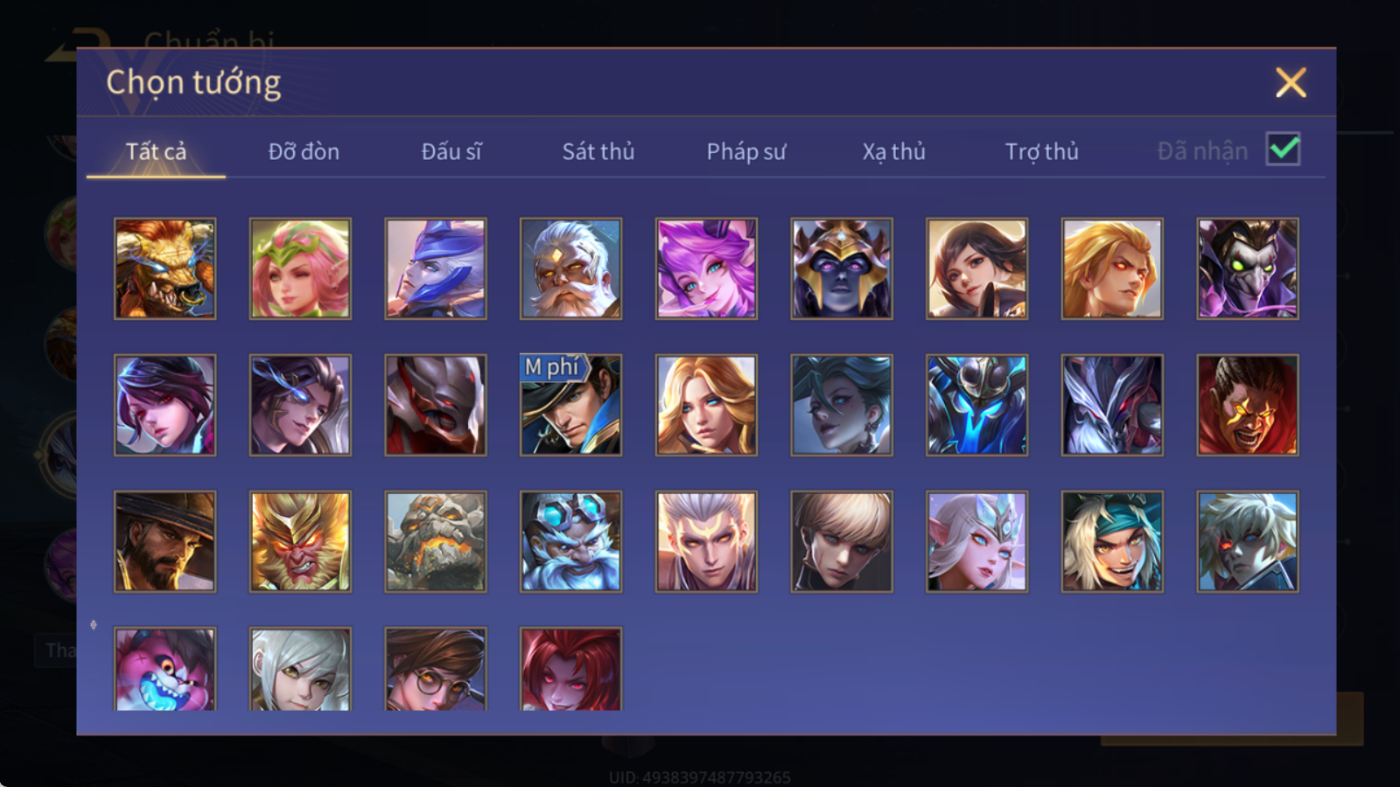1400x787 pixels.
Task: Close the "Chọn tướng" dialog
Action: [x=1291, y=82]
